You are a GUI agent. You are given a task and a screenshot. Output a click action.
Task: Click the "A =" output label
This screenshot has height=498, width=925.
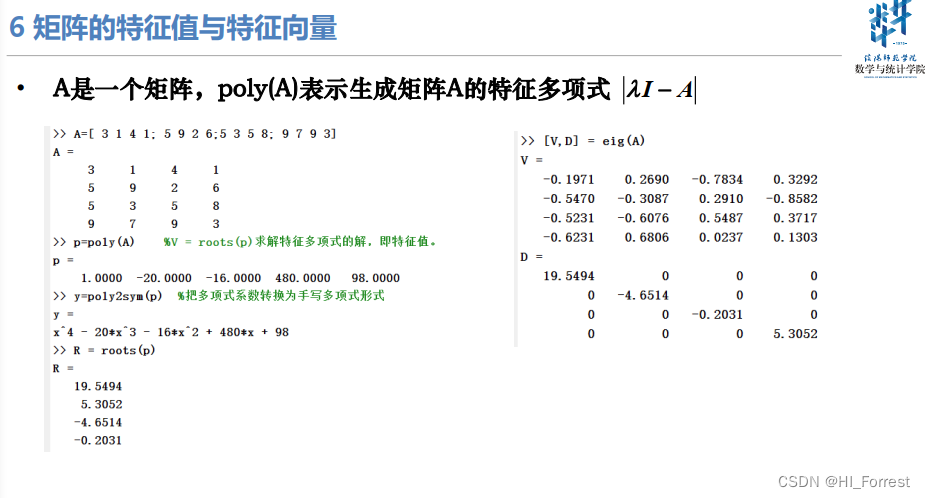pos(63,152)
